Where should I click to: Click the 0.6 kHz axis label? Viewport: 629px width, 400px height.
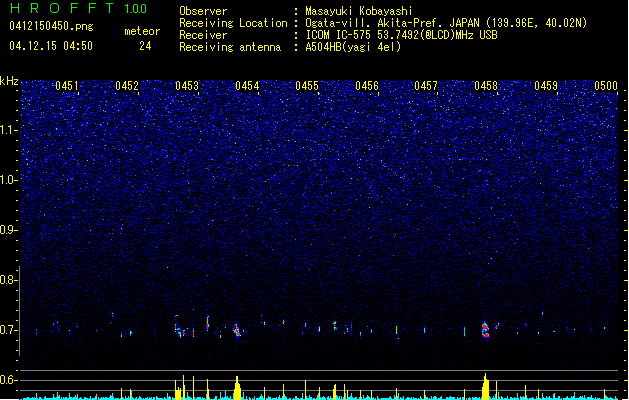[x=9, y=380]
